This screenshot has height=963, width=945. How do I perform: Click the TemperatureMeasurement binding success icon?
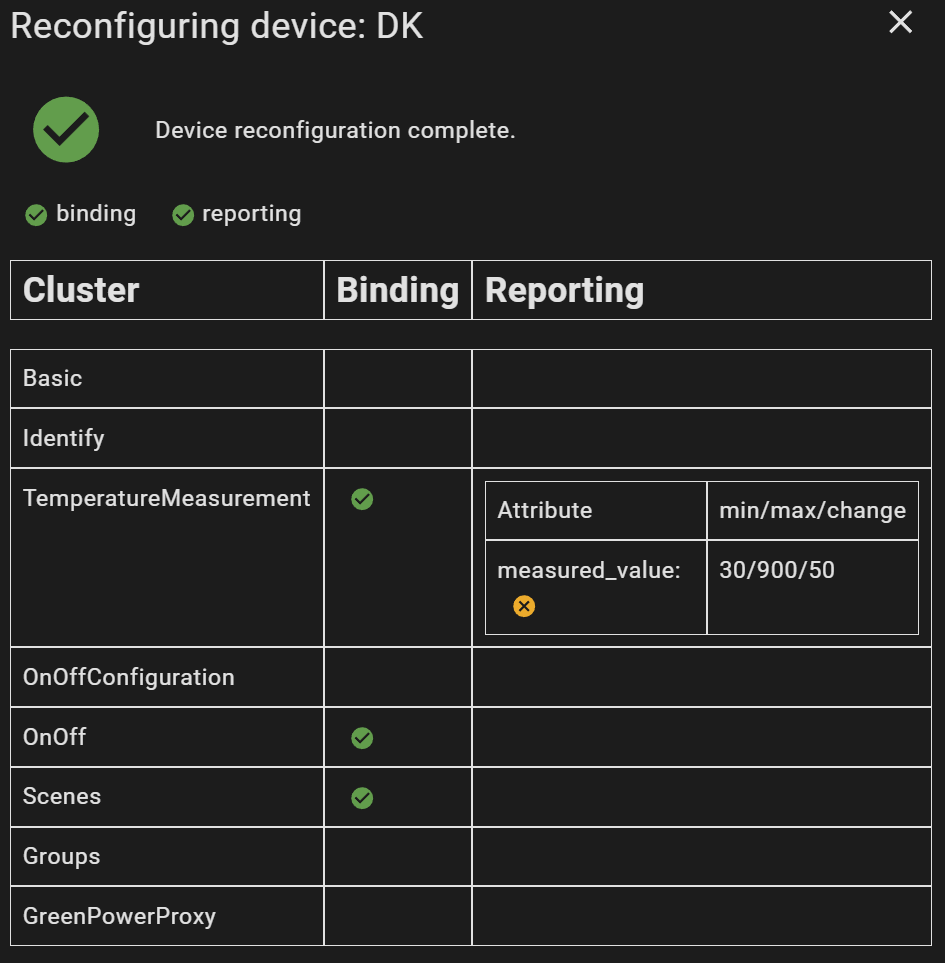362,499
